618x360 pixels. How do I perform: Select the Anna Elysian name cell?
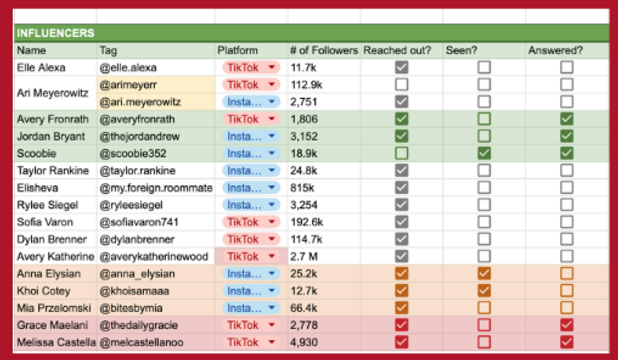[55, 273]
